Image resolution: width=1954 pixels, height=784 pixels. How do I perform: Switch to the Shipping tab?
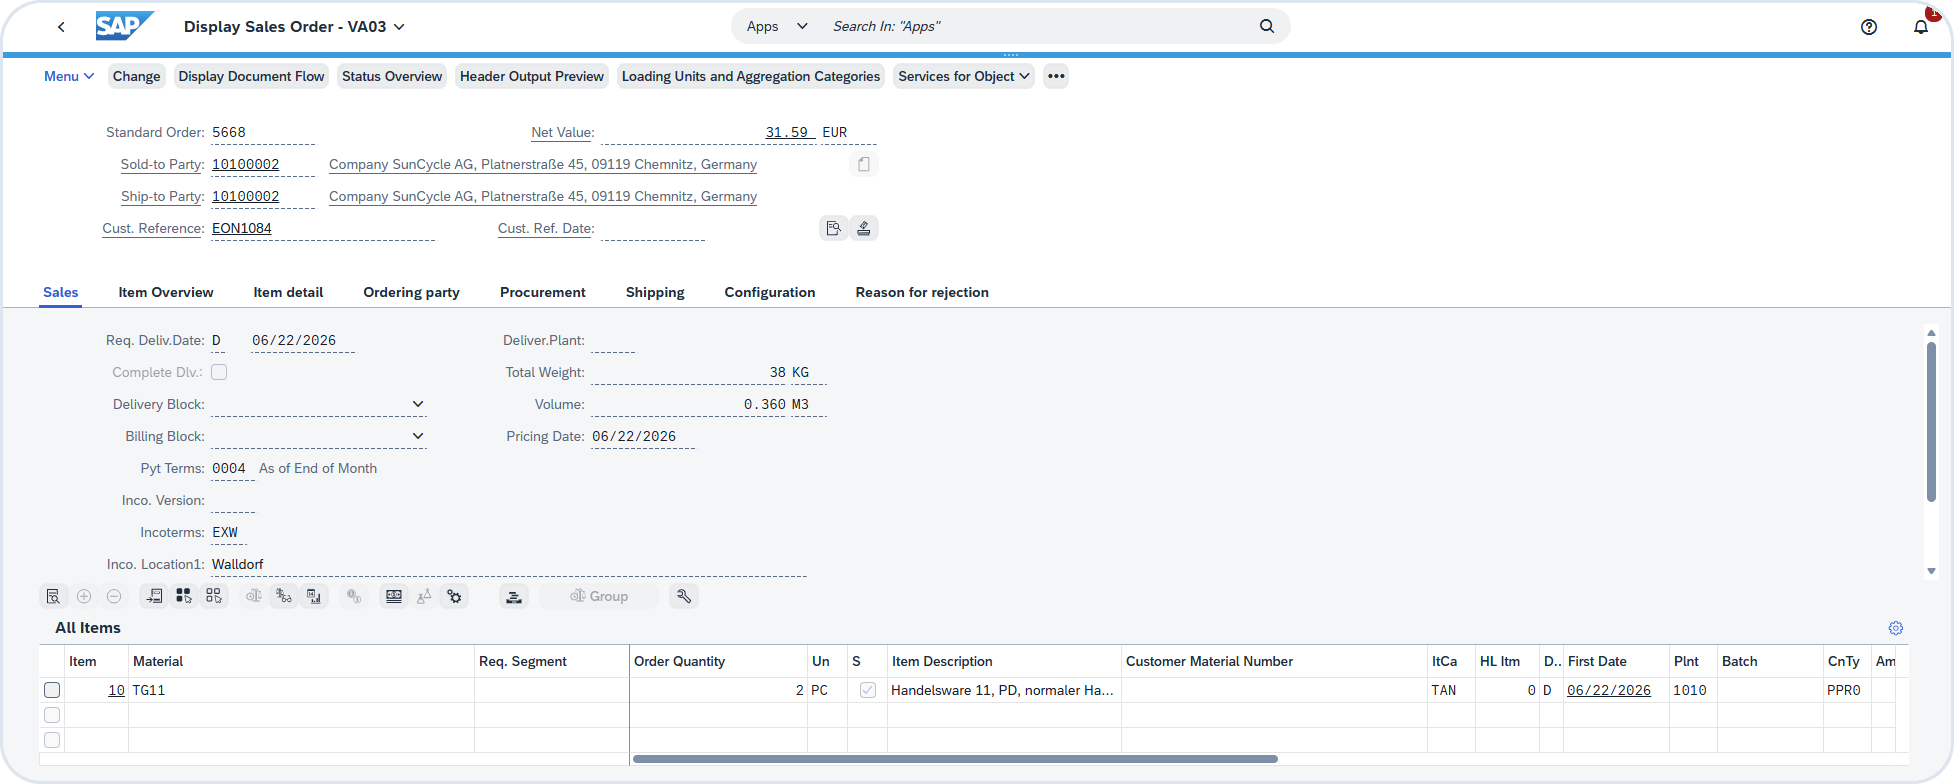[x=655, y=292]
